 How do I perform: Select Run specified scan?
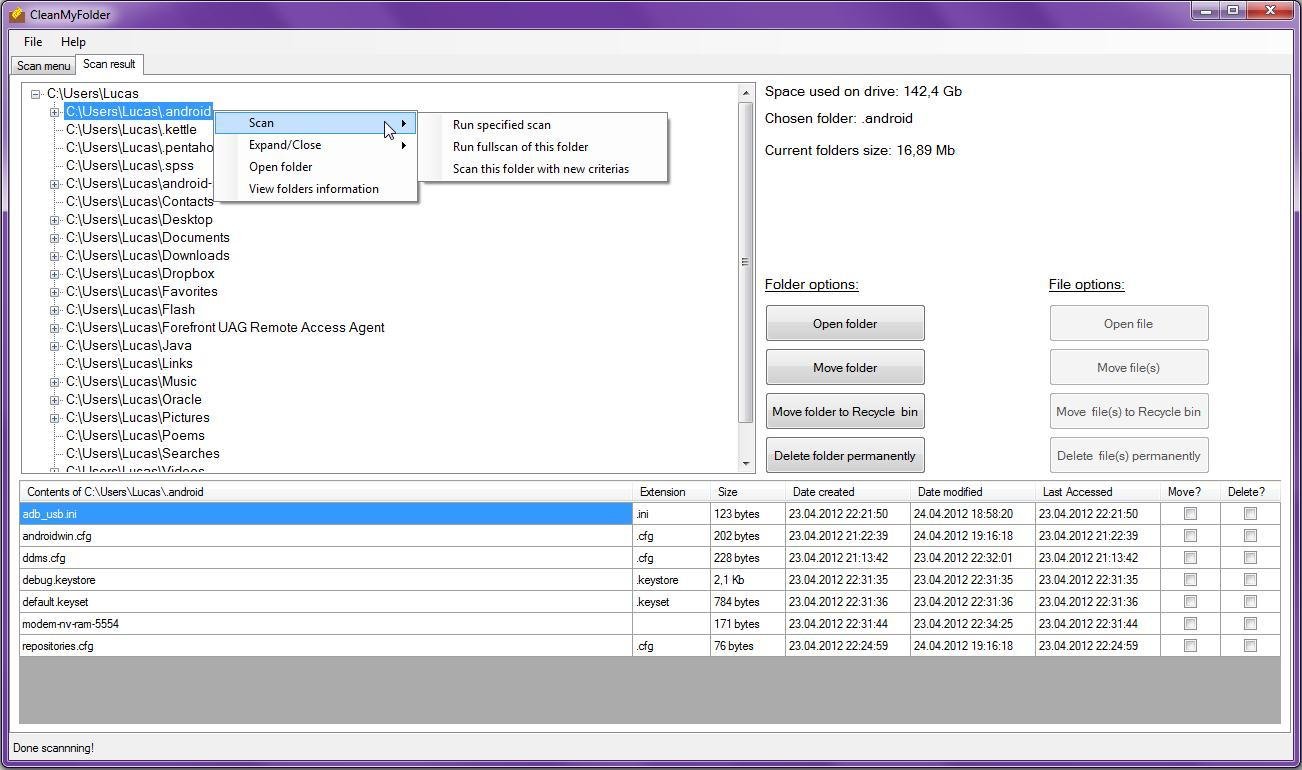tap(542, 125)
